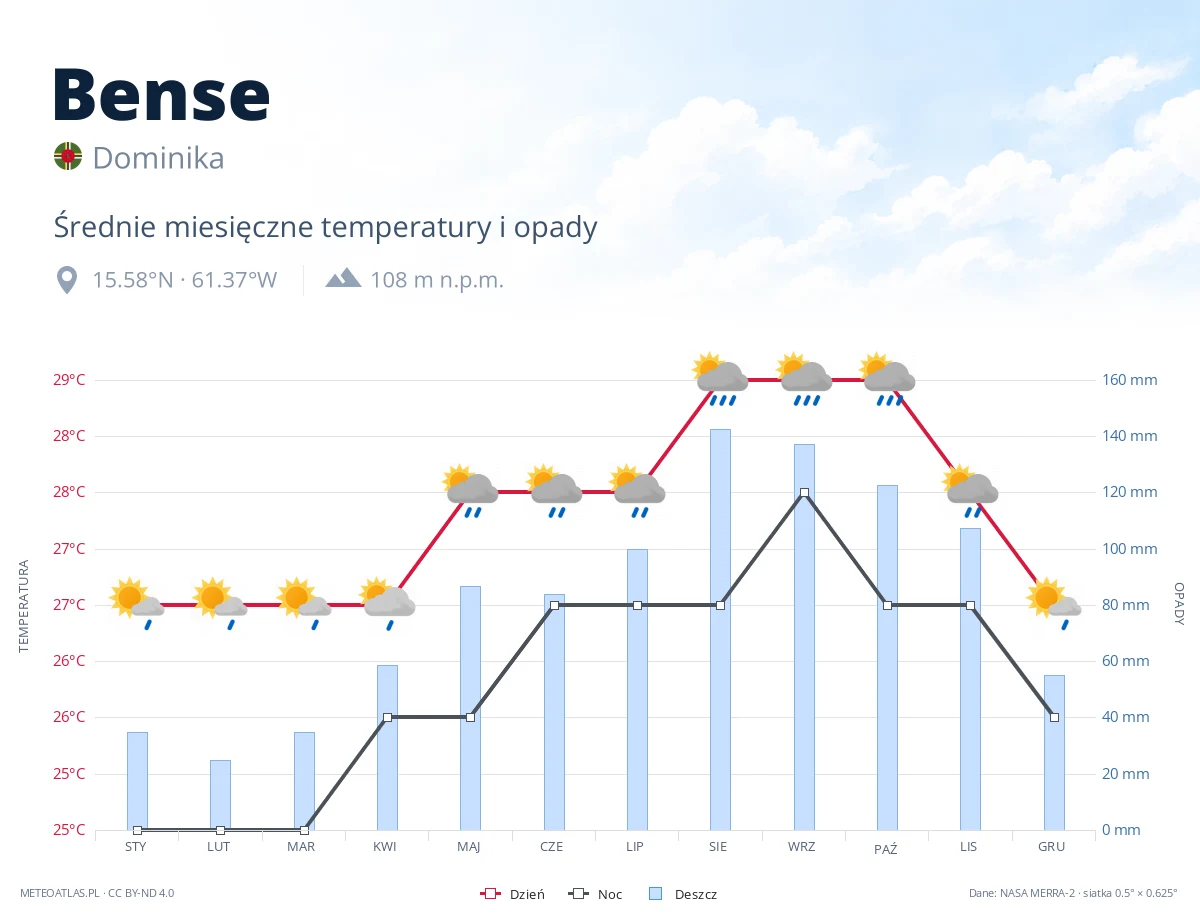Viewport: 1200px width, 920px height.
Task: Click the May rain-cloud weather icon
Action: point(471,491)
